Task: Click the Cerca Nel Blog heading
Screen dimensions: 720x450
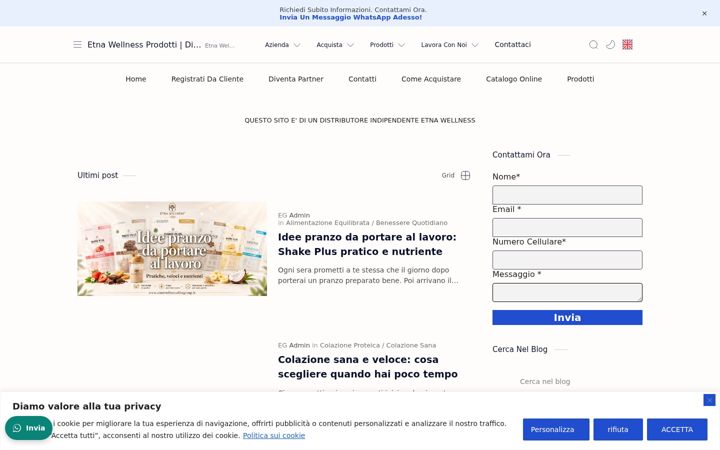Action: tap(520, 349)
